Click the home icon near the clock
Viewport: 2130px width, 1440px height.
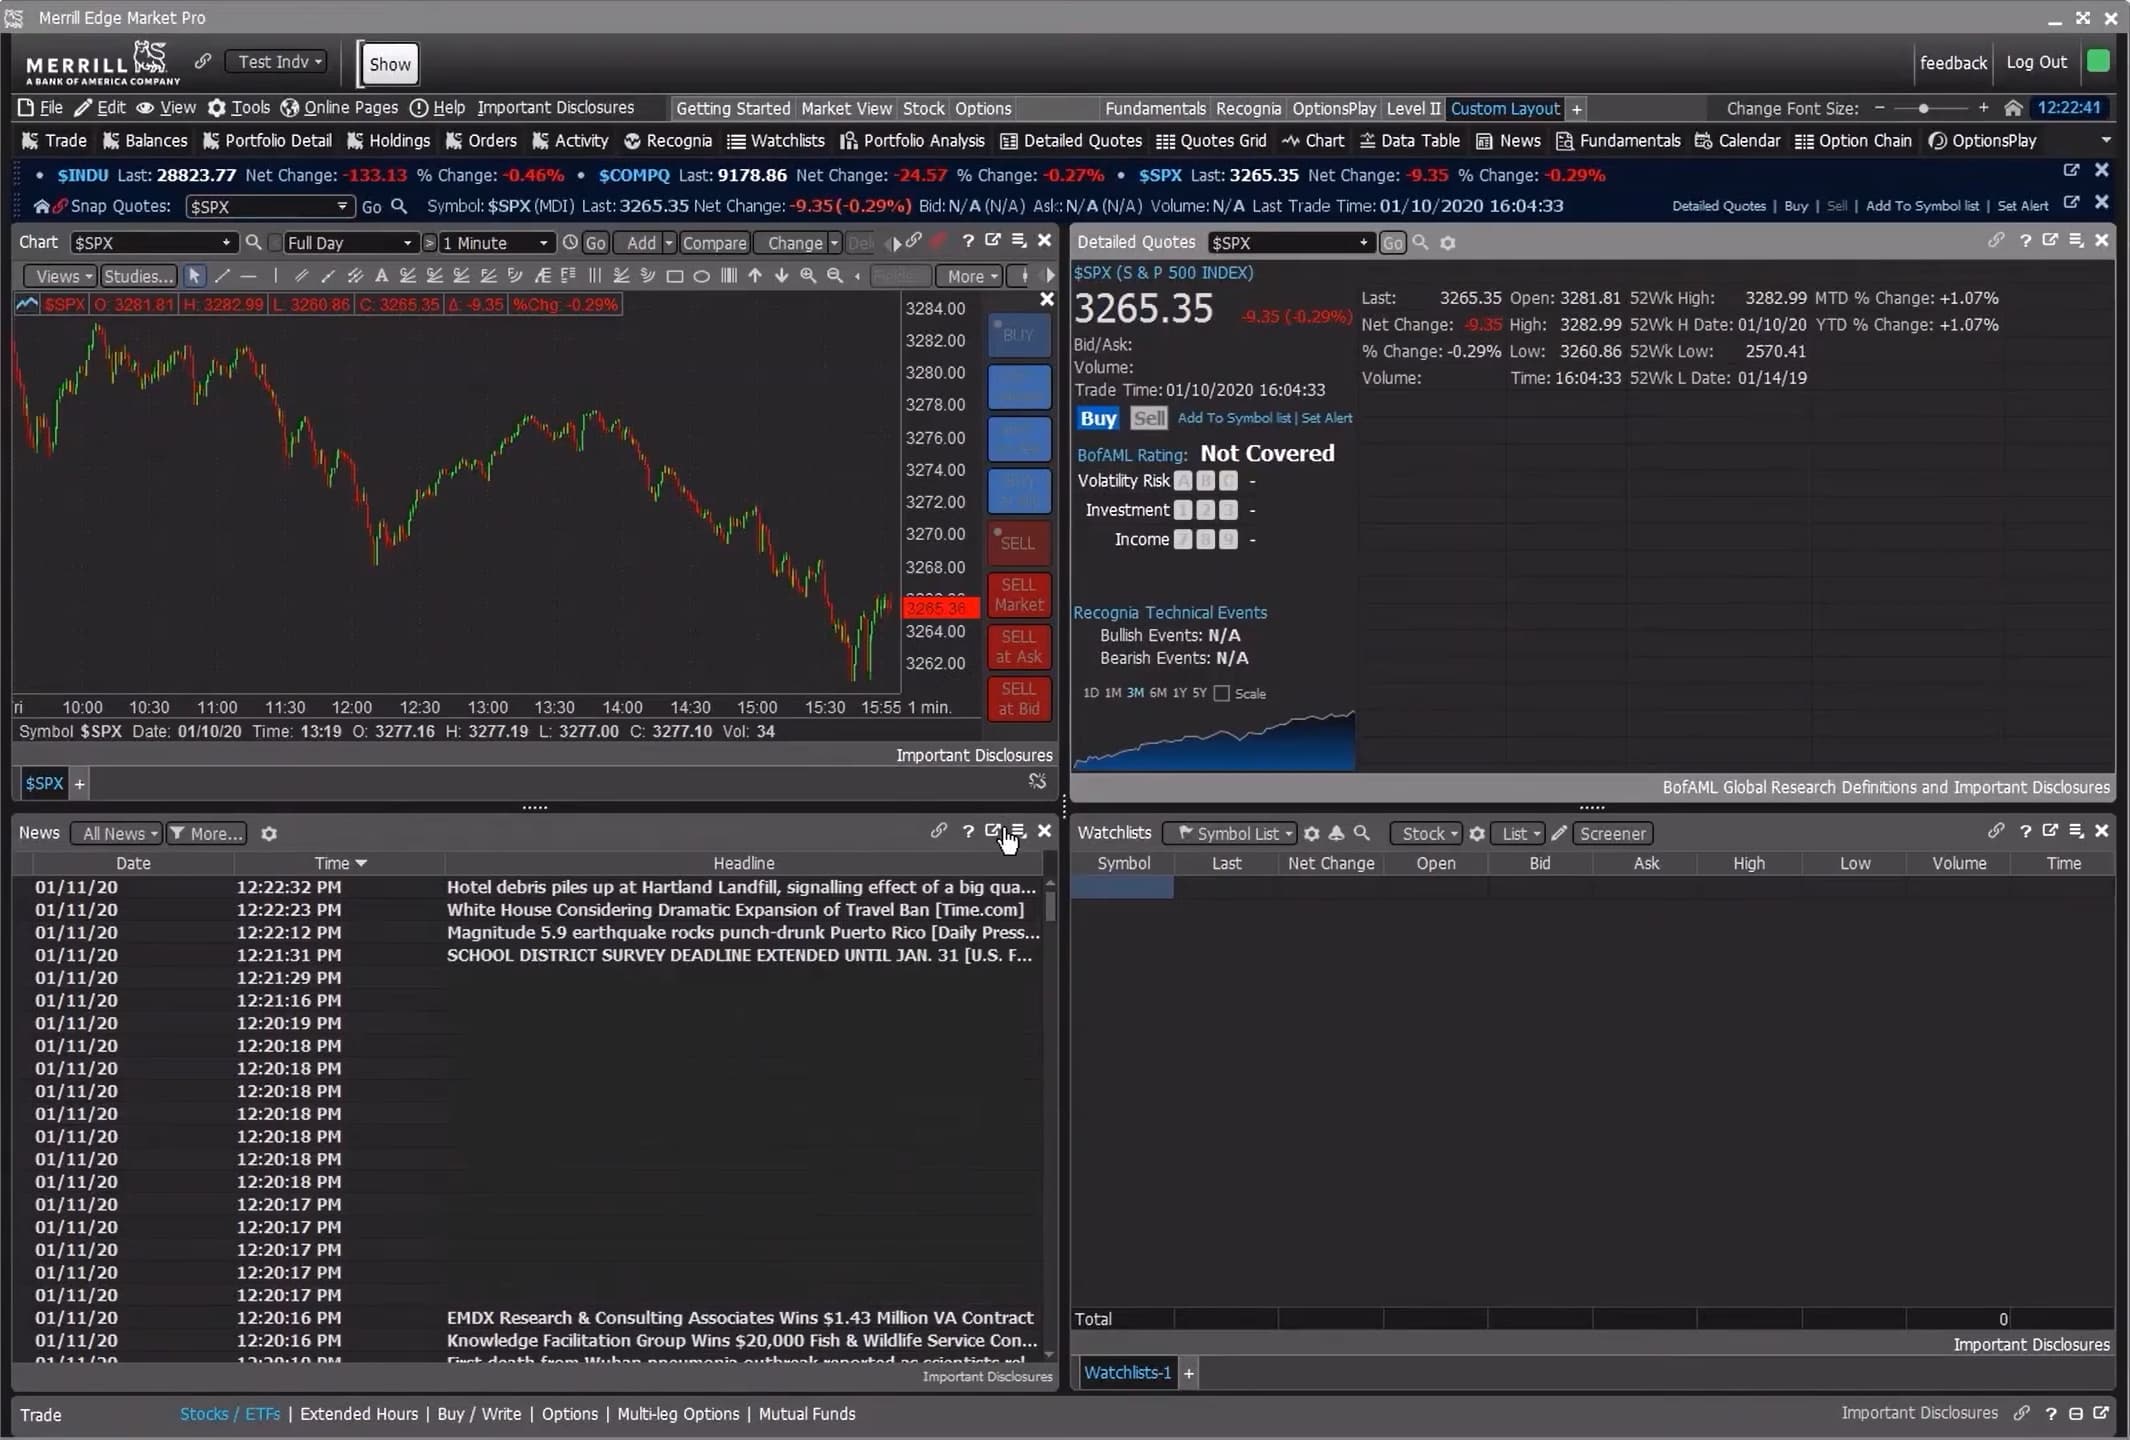[x=2014, y=108]
